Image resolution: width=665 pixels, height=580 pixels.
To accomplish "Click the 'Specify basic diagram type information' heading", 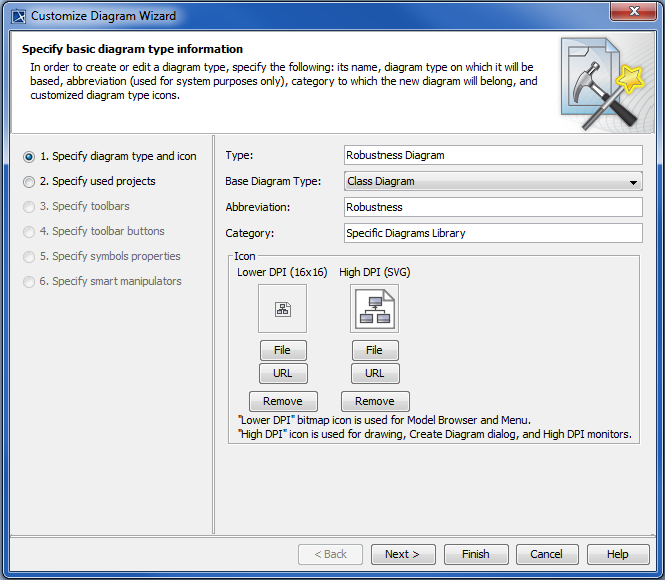I will tap(132, 49).
